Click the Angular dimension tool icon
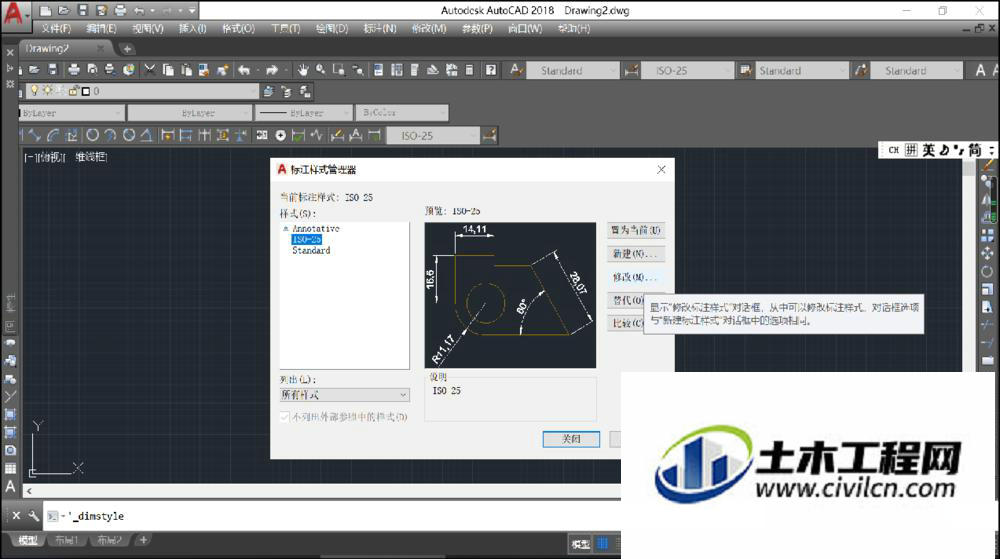 (147, 135)
